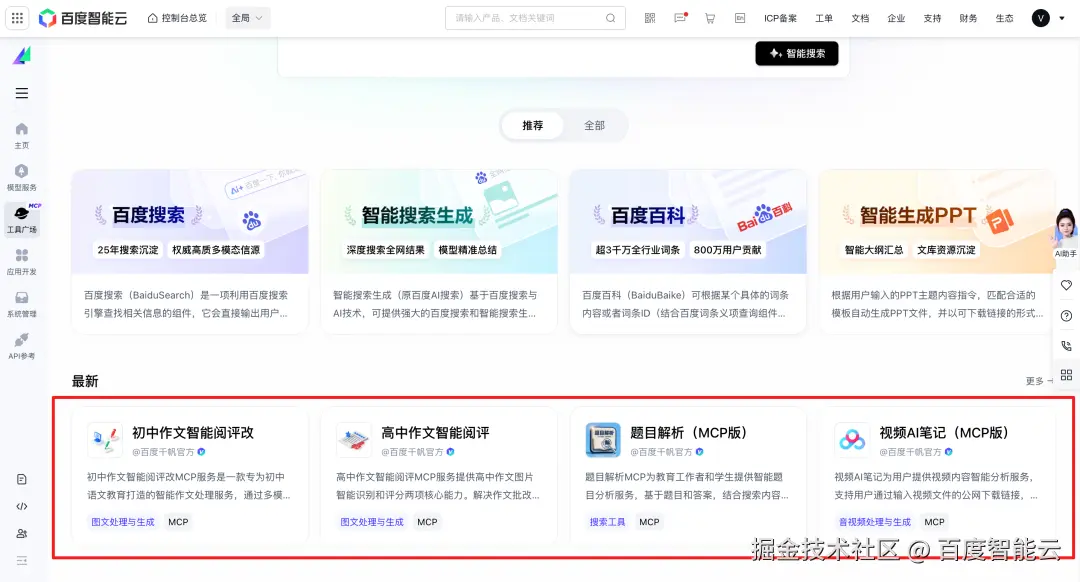The height and width of the screenshot is (582, 1080).
Task: Switch to the 全部 tab
Action: click(x=594, y=125)
